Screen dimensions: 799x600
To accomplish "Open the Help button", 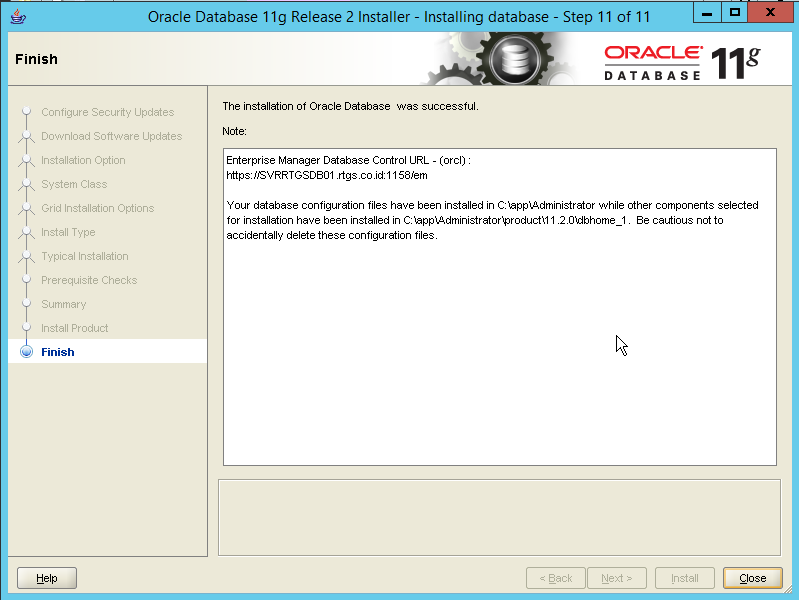I will point(47,578).
